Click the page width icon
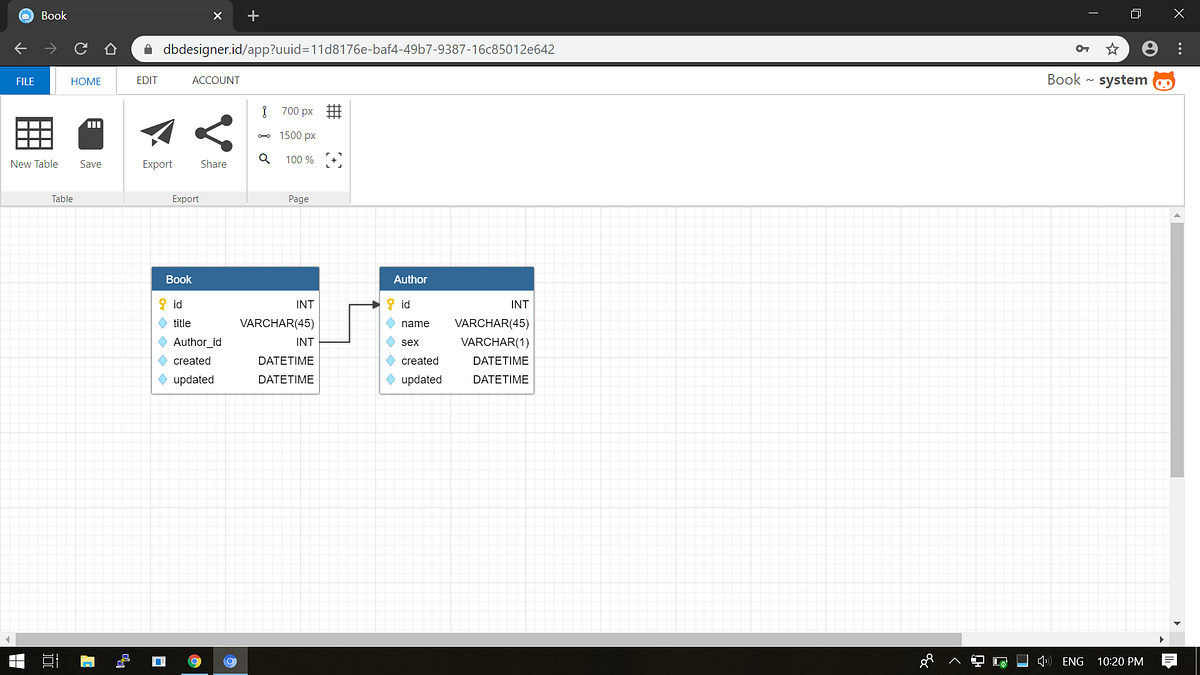This screenshot has height=675, width=1200. (264, 135)
